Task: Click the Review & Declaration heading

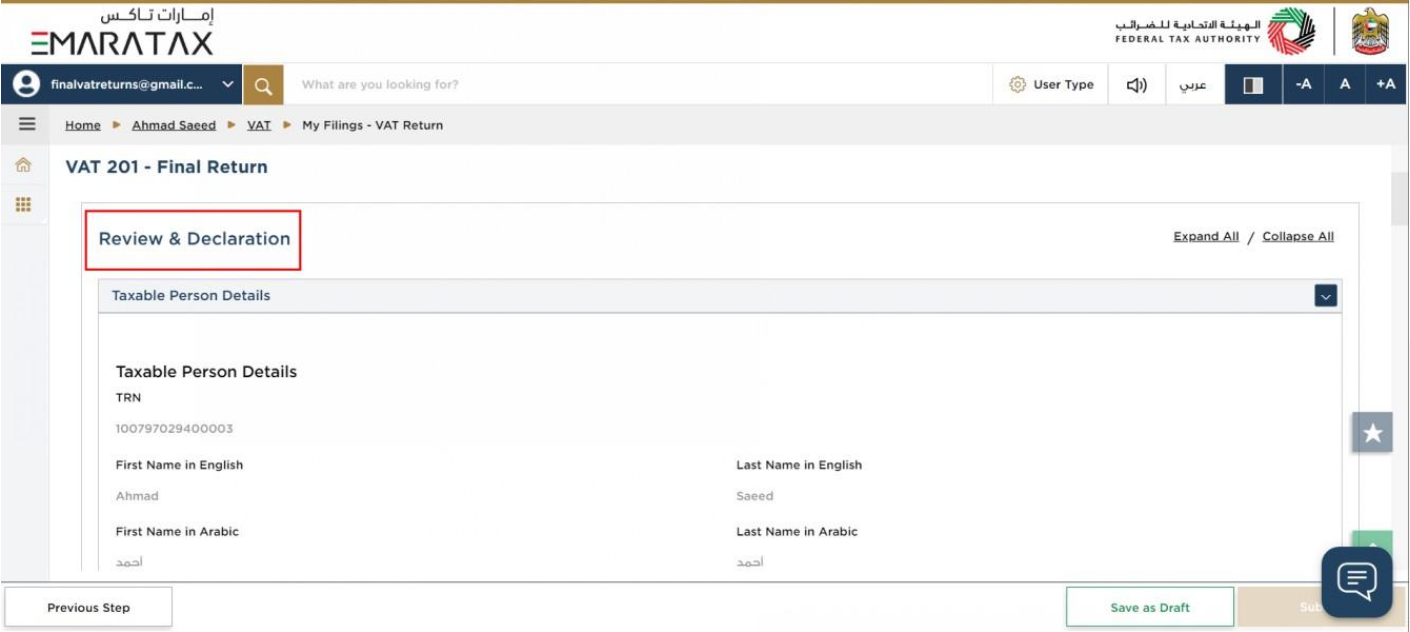Action: [x=194, y=239]
